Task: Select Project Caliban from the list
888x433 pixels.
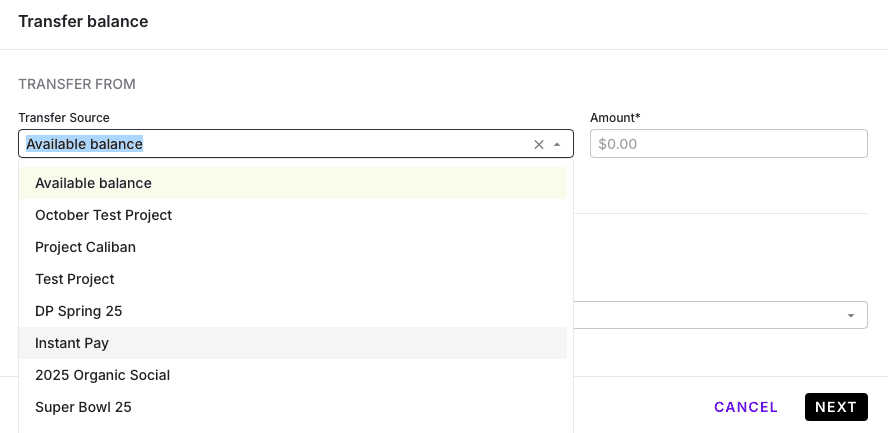Action: [293, 247]
